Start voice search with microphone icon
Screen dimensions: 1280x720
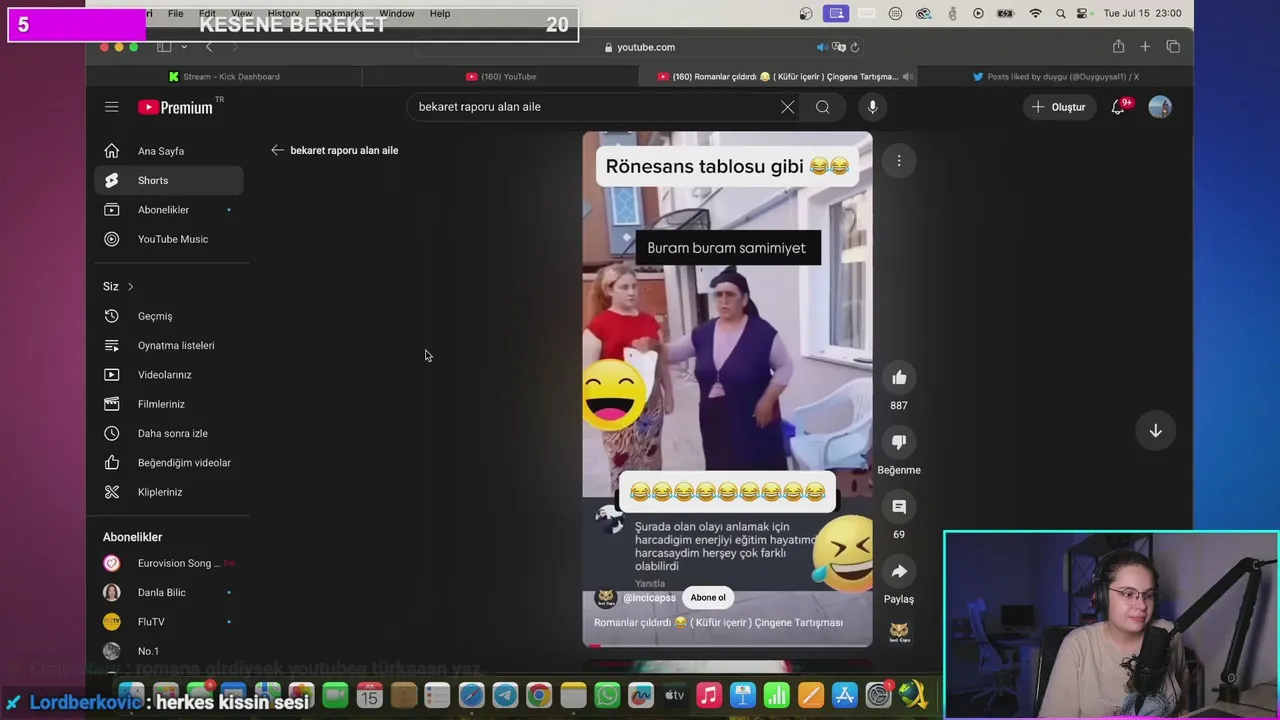(x=872, y=107)
